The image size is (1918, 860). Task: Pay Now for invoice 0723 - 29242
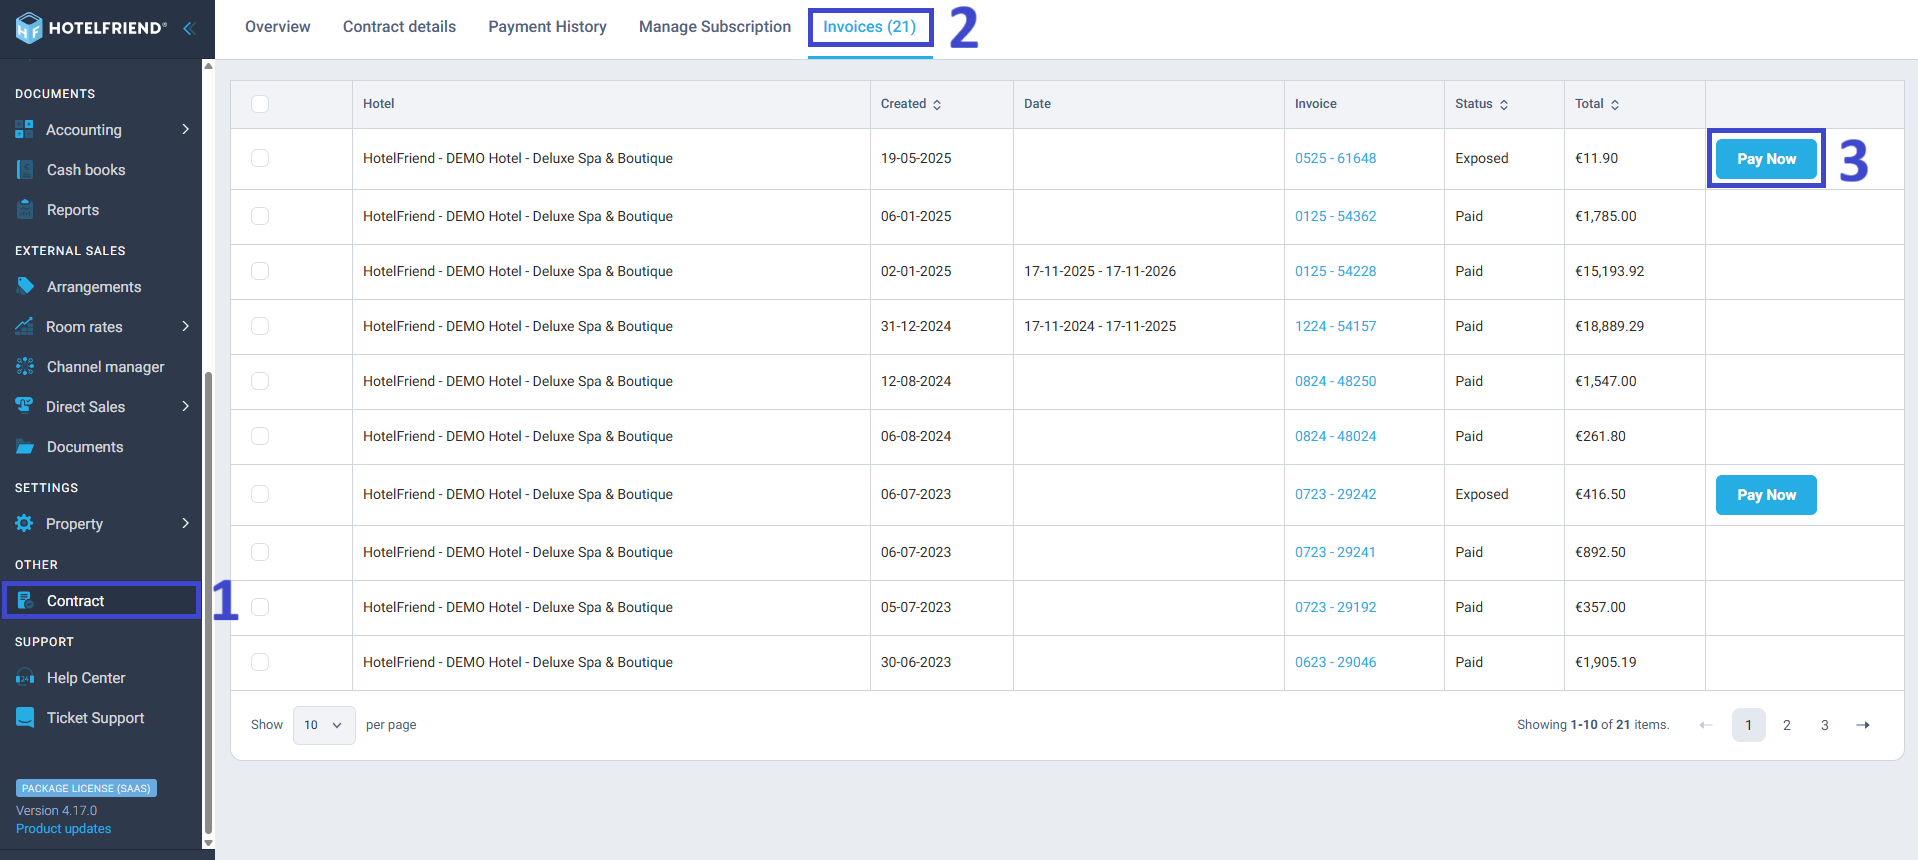1766,495
